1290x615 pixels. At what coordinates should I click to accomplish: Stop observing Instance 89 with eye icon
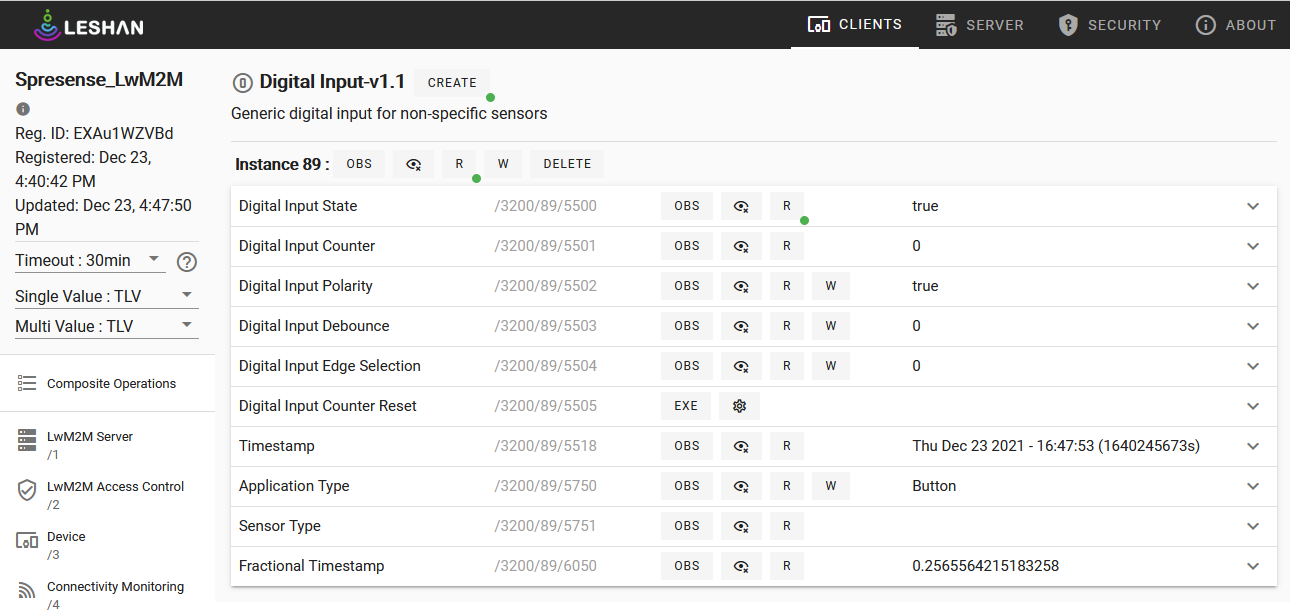tap(414, 164)
